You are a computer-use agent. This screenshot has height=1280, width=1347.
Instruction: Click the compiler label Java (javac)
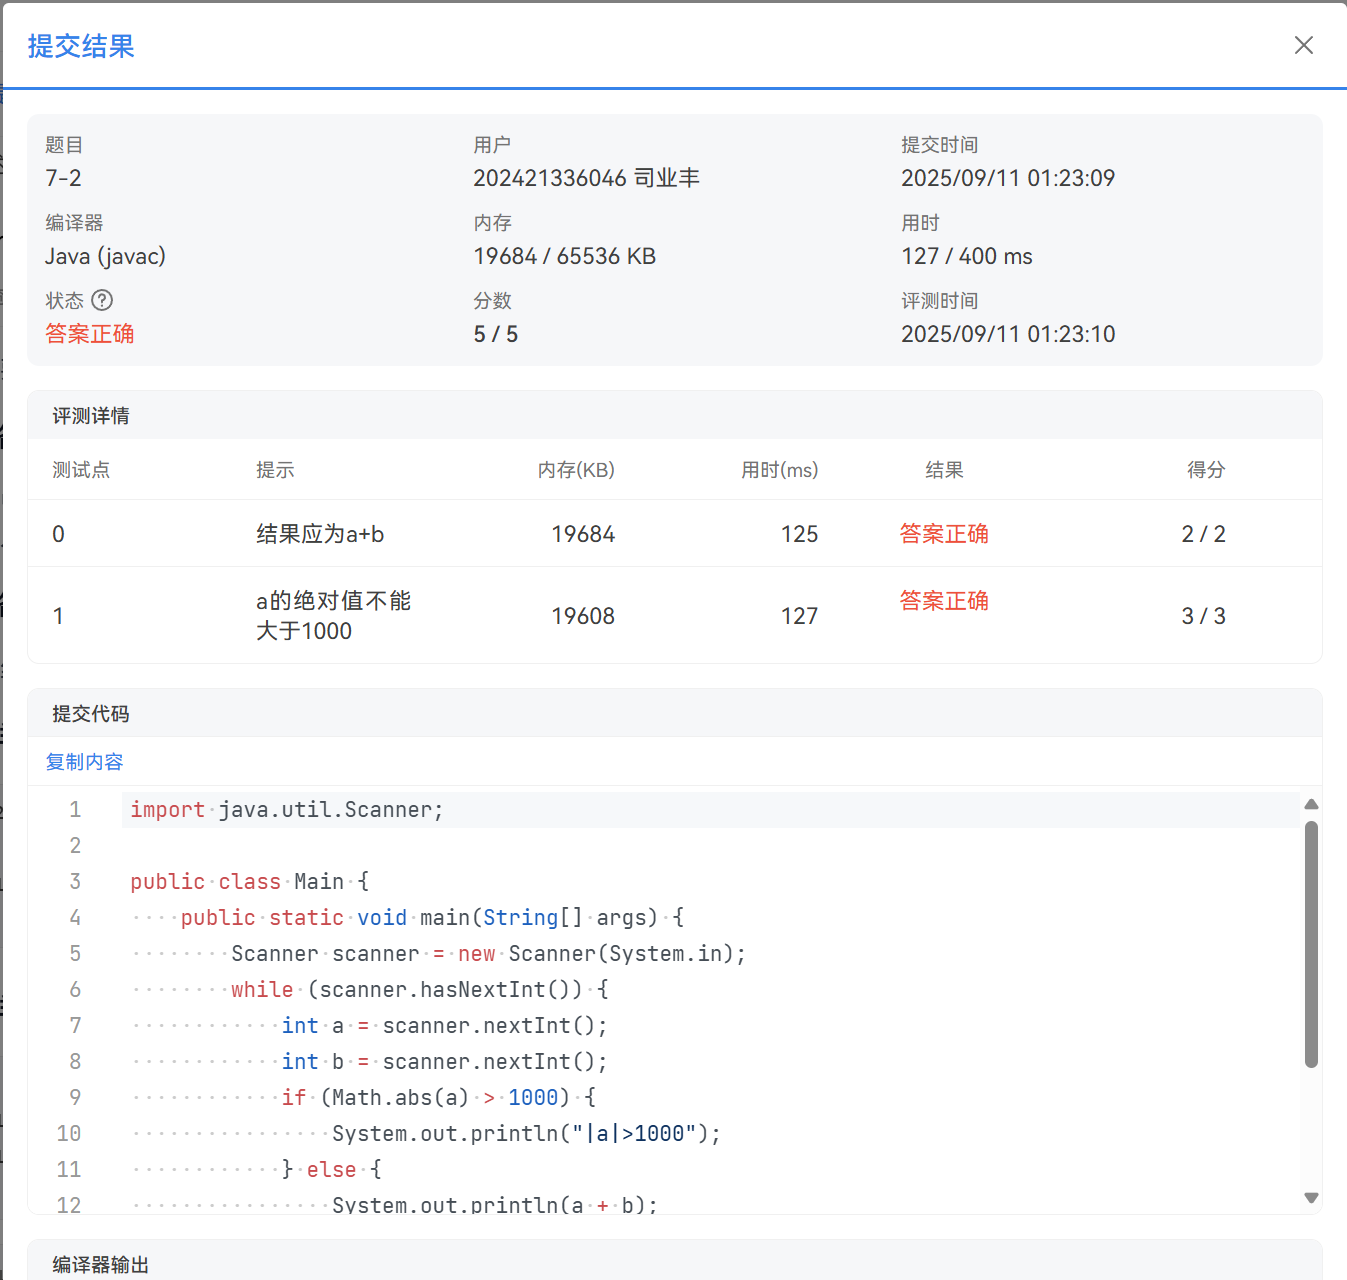click(x=105, y=256)
